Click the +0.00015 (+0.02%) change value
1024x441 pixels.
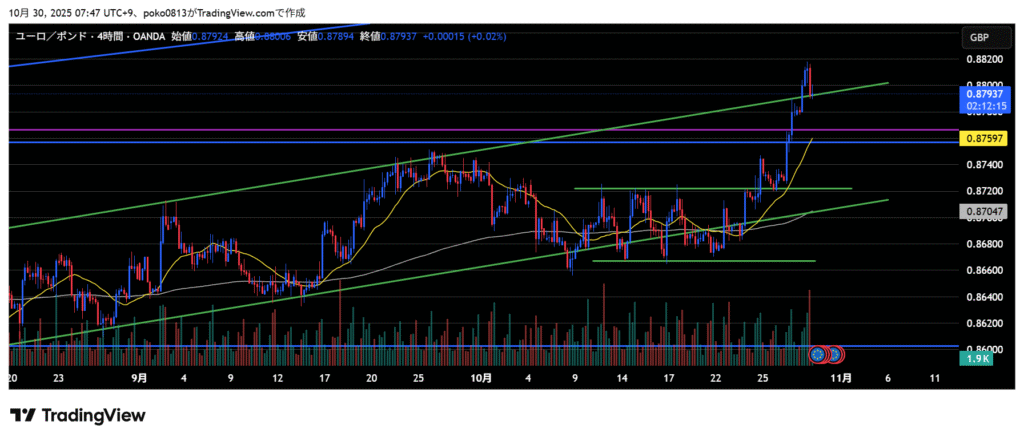coord(464,36)
